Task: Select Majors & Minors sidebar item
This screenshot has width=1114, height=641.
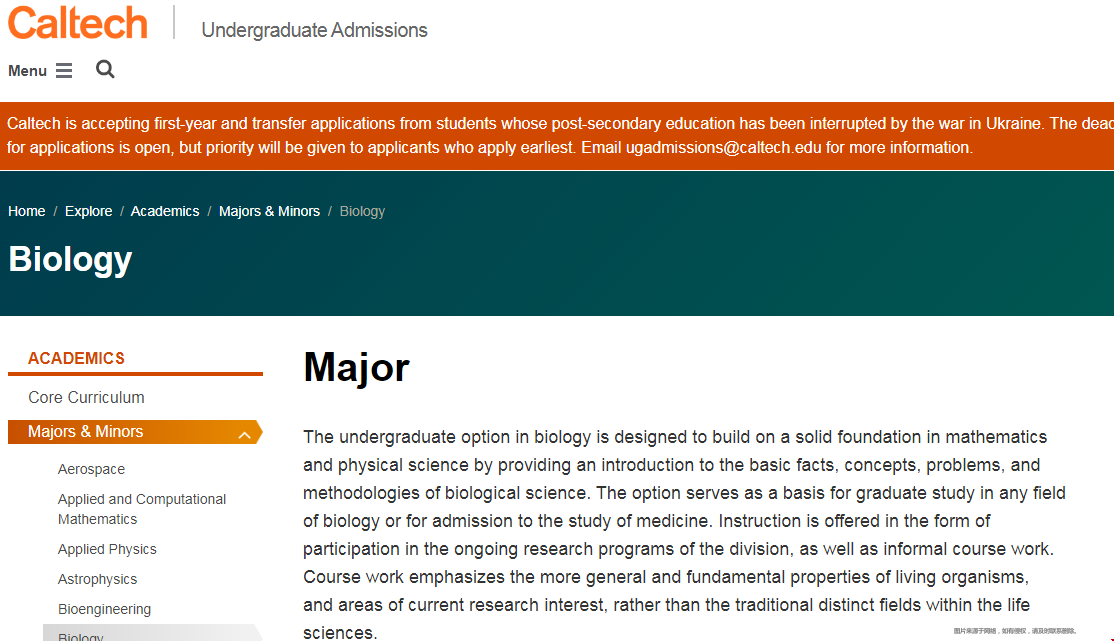Action: point(85,431)
